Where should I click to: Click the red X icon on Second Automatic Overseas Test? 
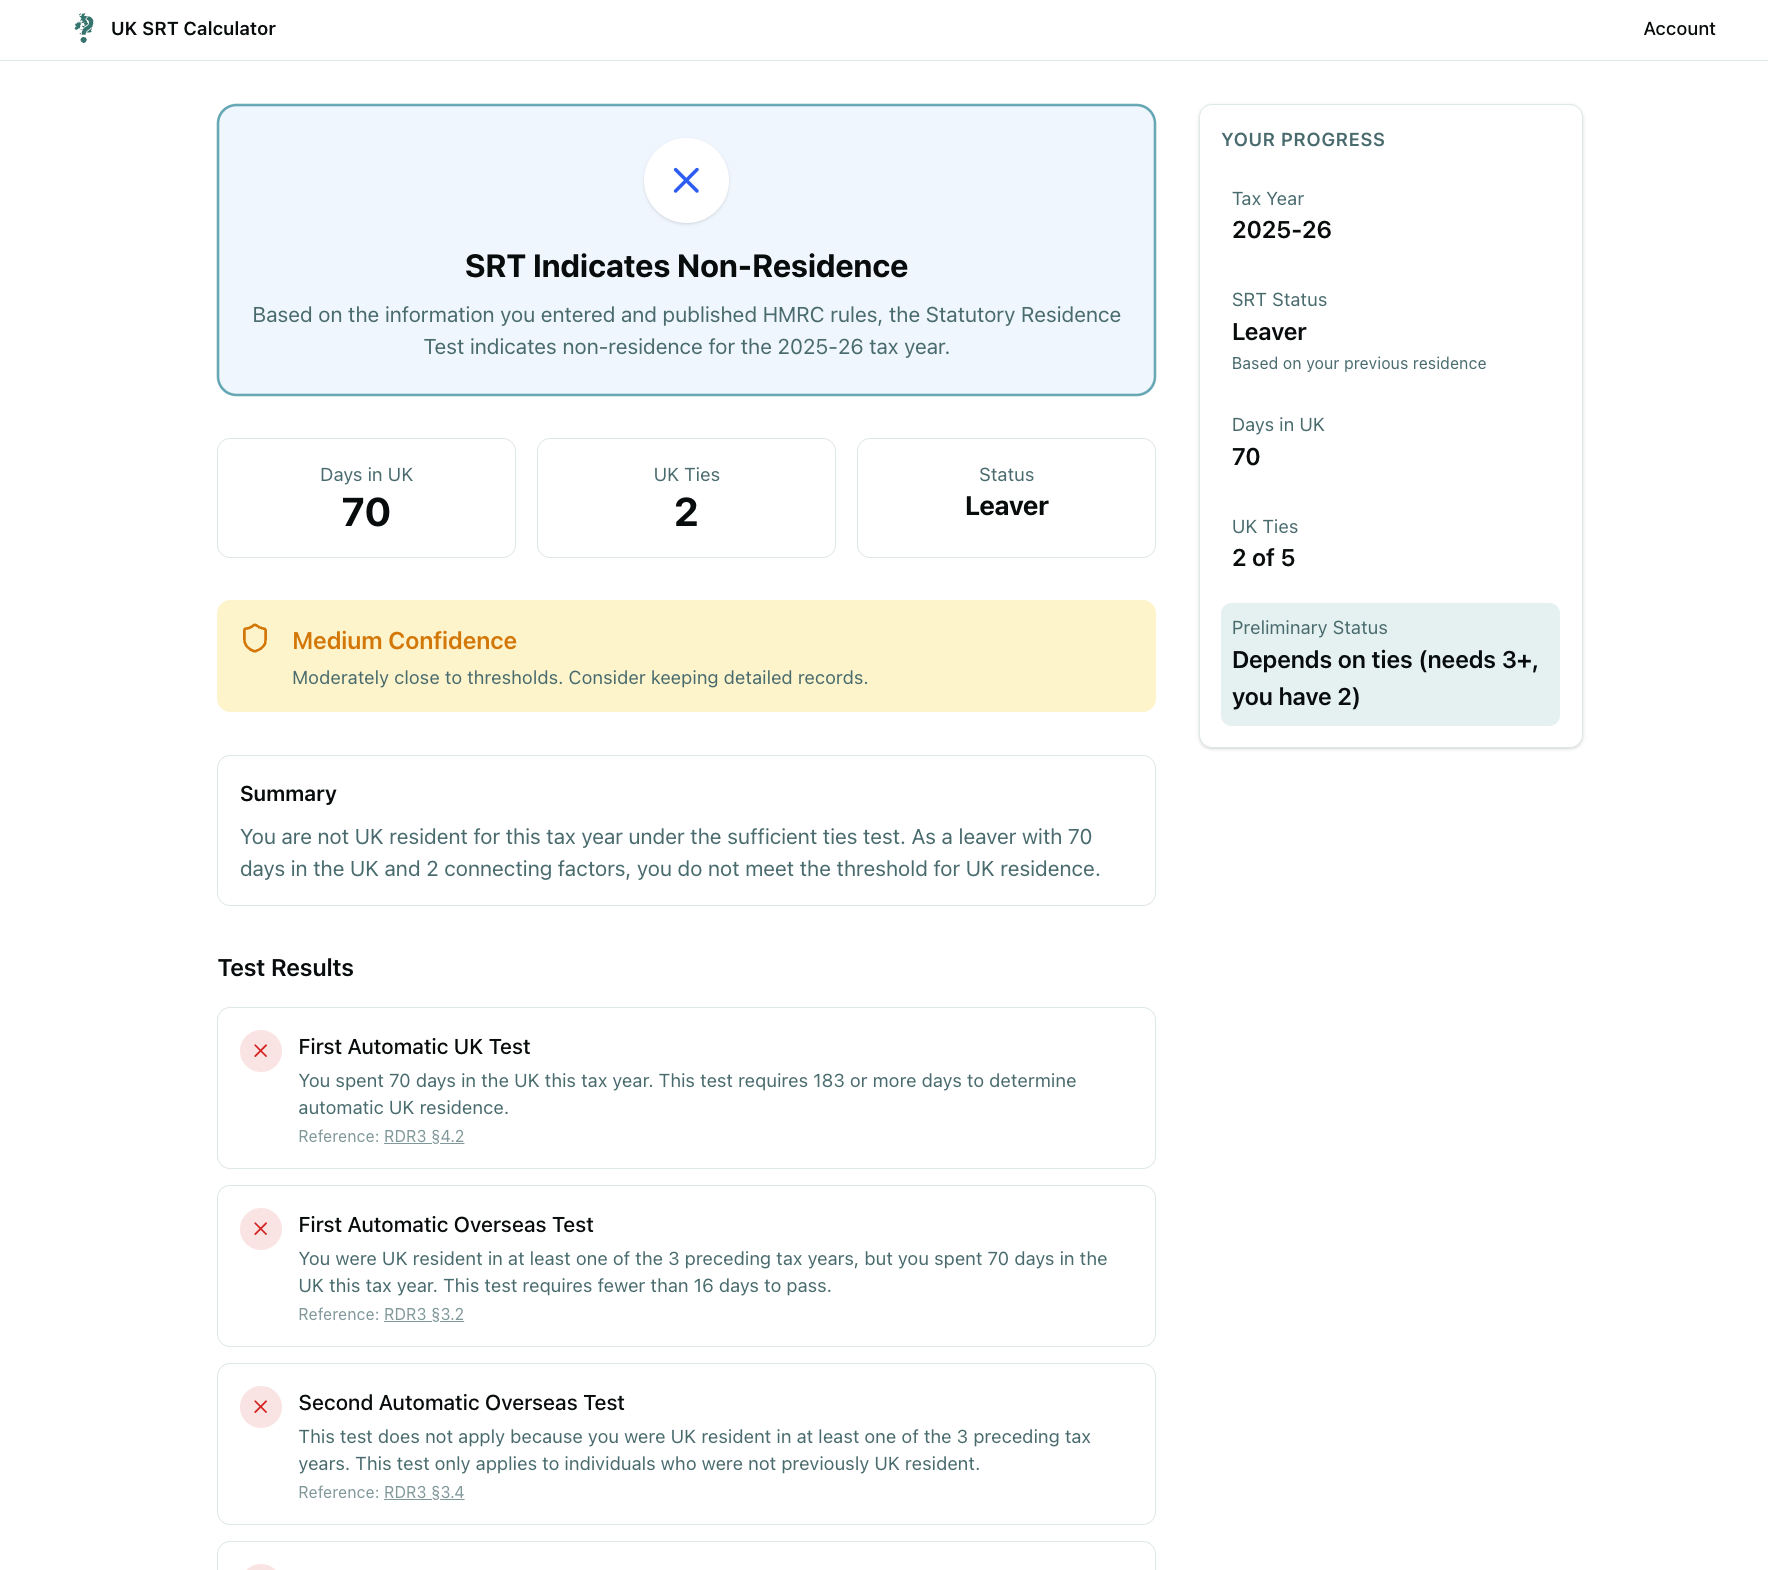tap(260, 1407)
